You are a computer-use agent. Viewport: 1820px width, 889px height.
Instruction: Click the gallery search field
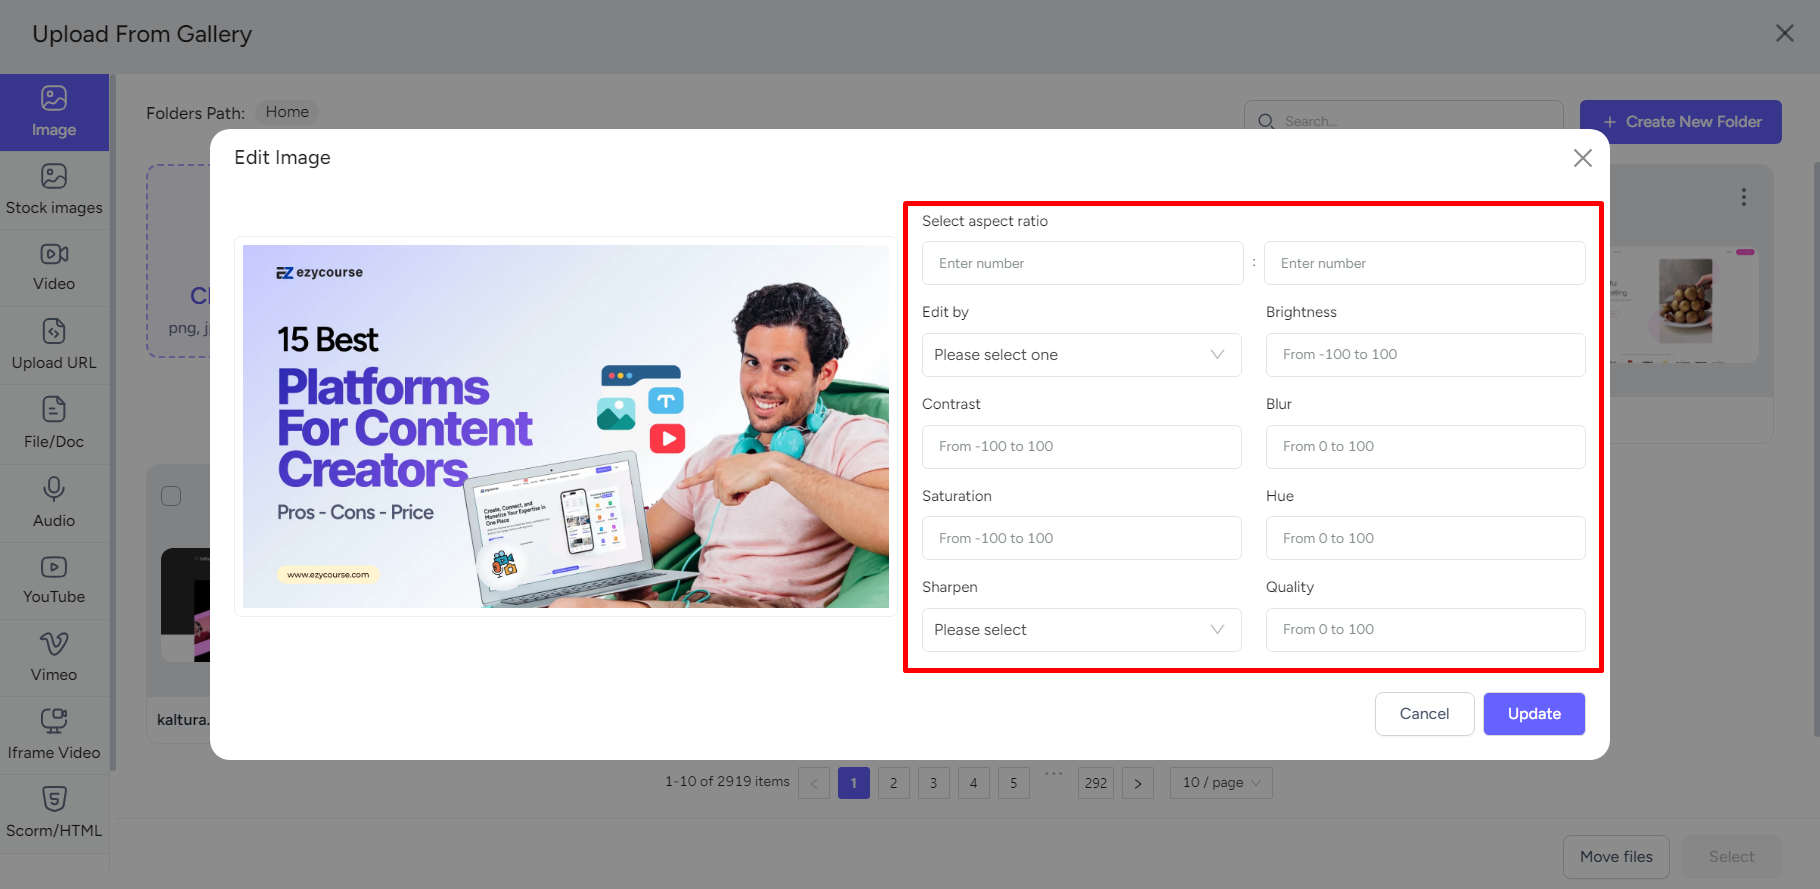coord(1404,121)
